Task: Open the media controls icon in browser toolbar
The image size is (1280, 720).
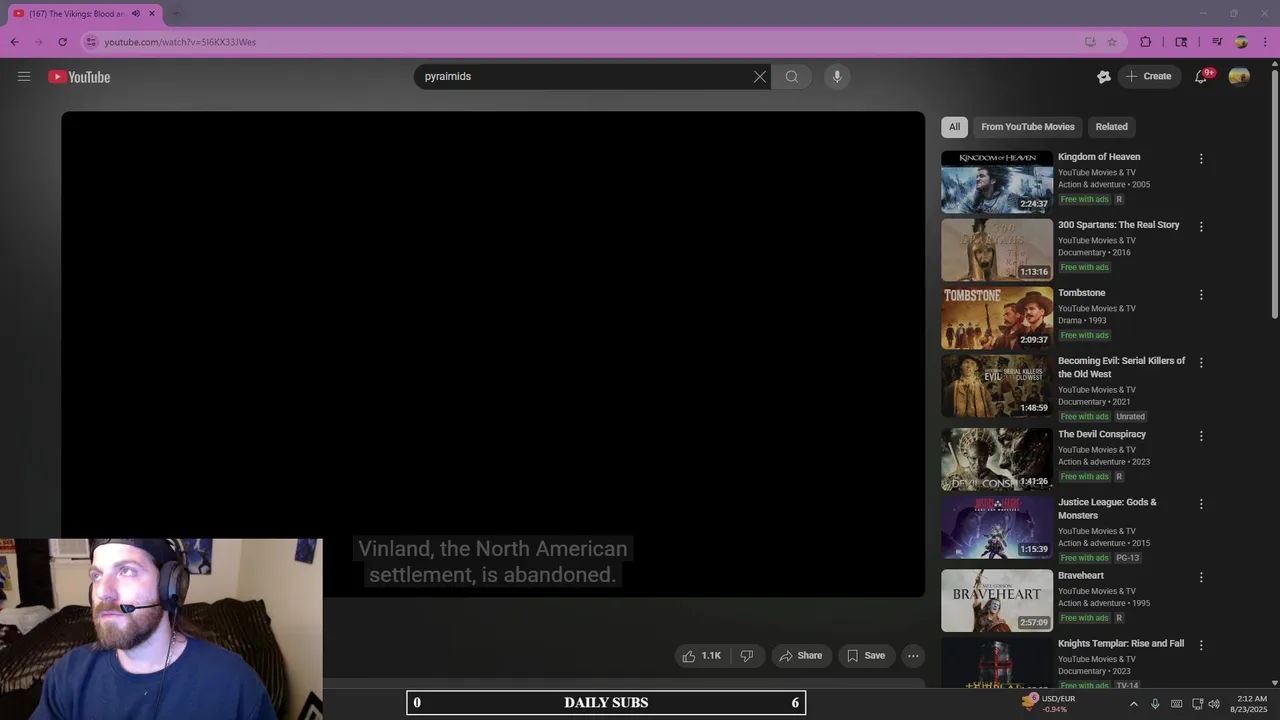Action: pos(1217,42)
